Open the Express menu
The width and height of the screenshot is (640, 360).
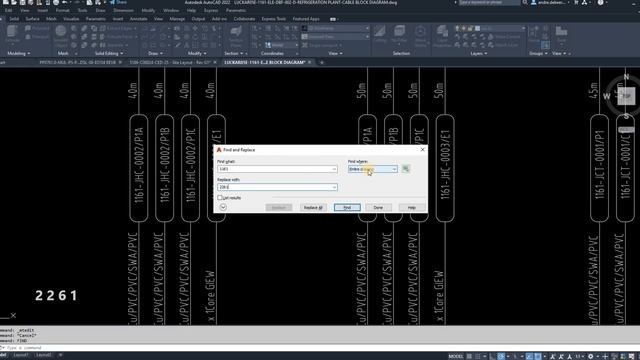coord(211,10)
